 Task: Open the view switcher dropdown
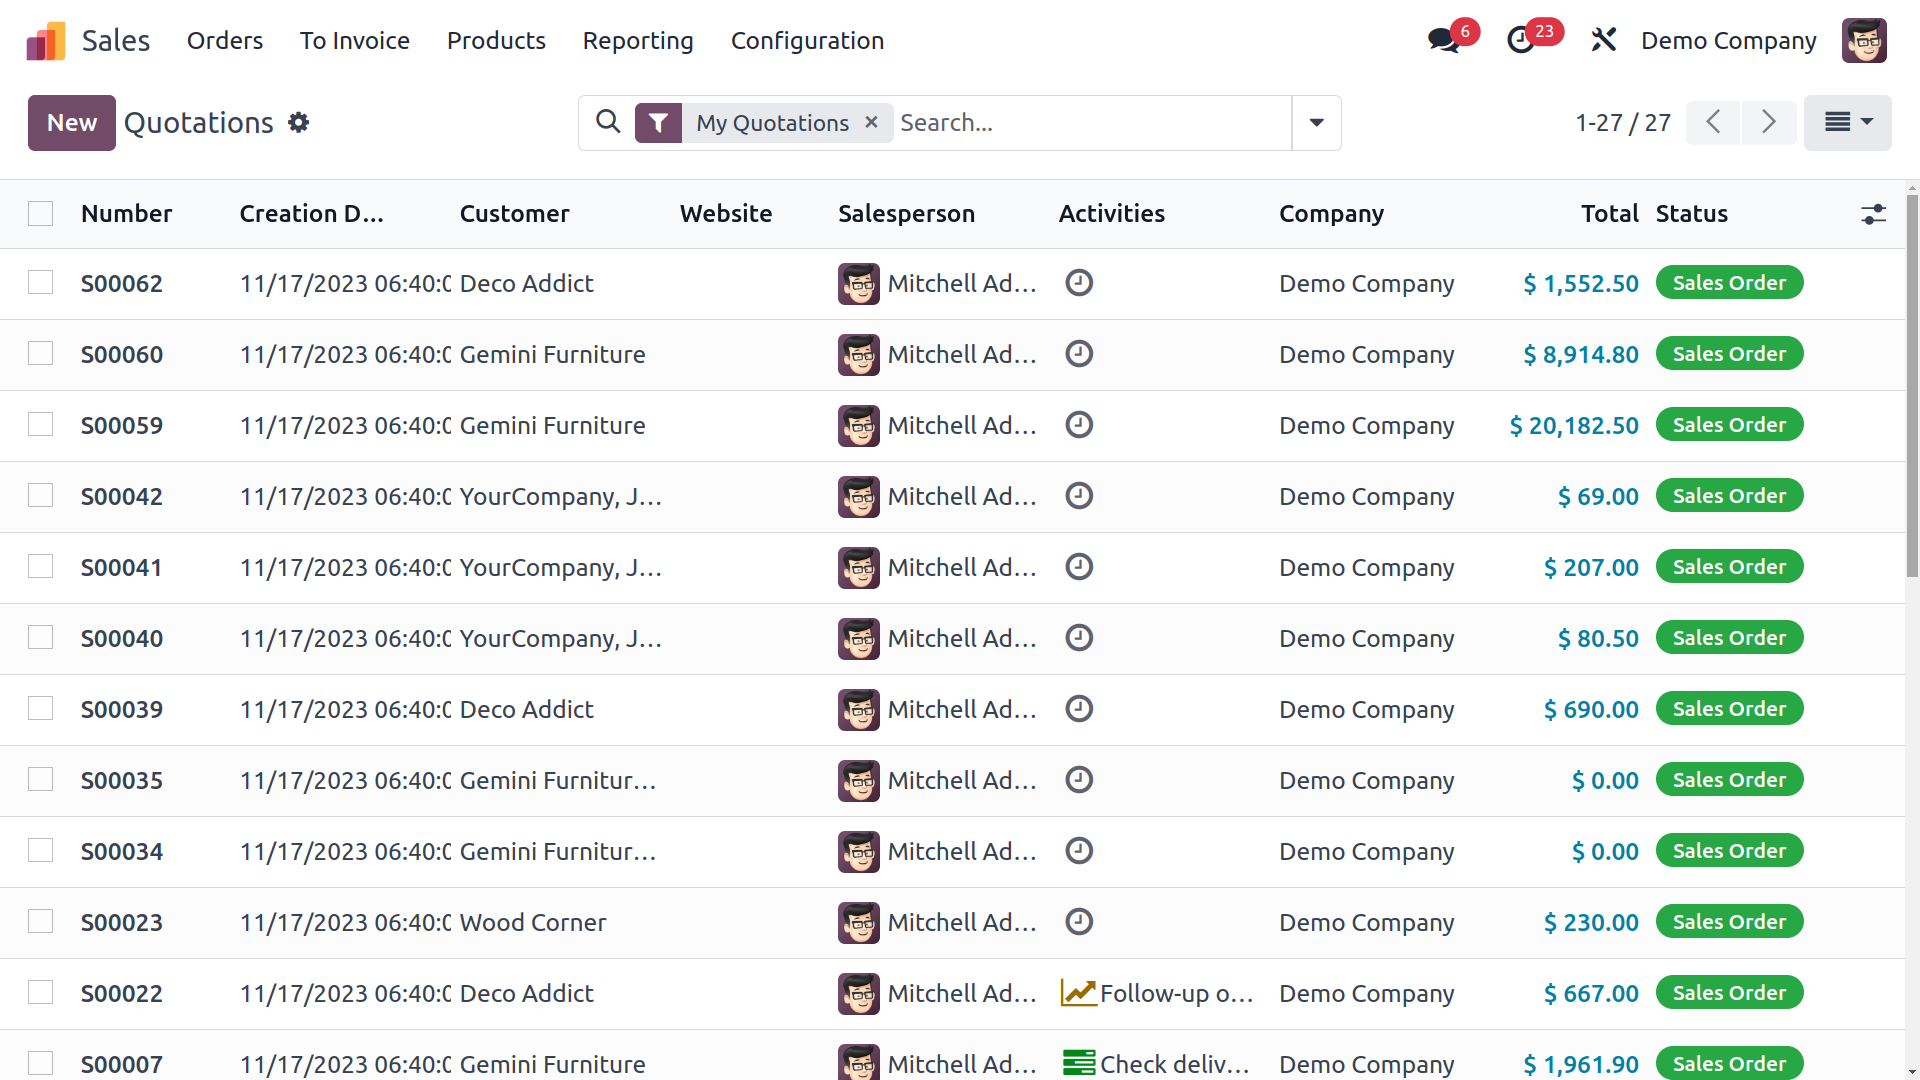point(1846,122)
